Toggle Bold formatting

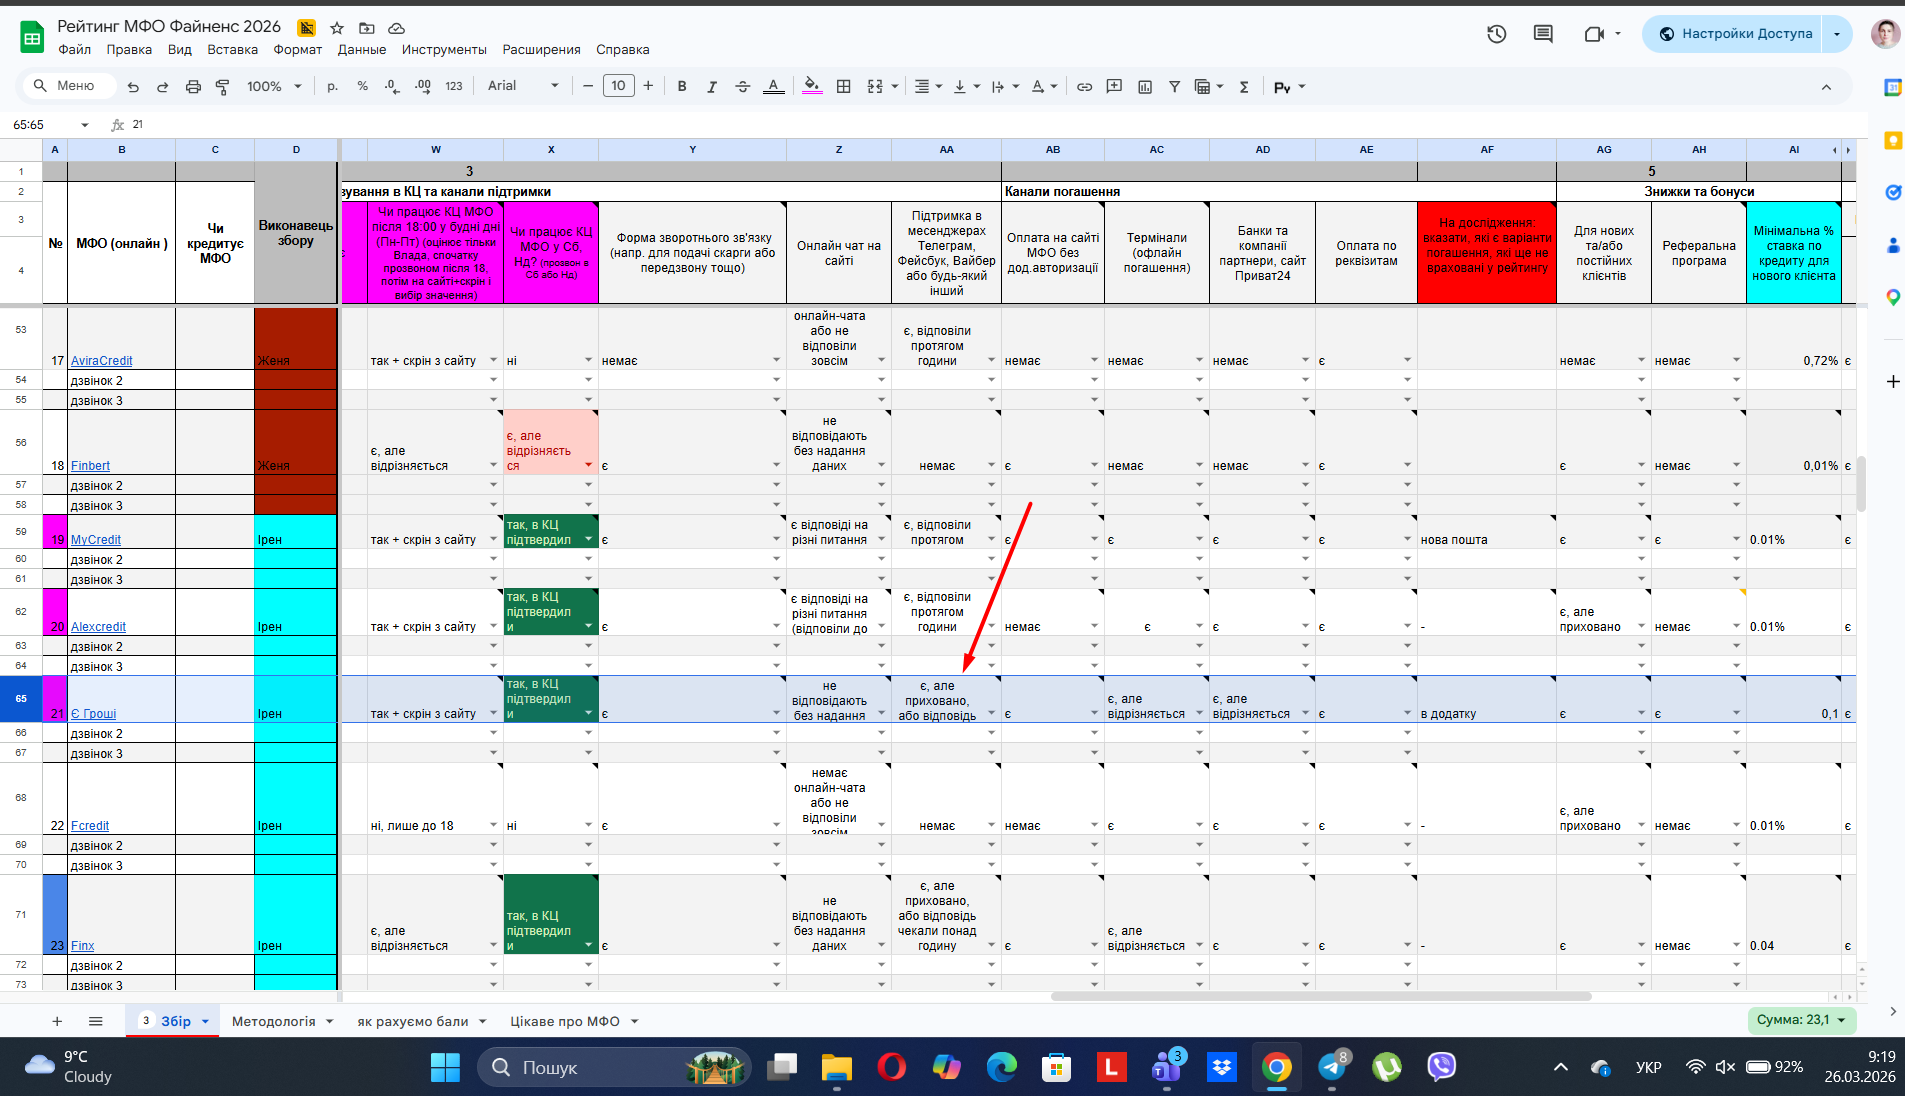click(682, 87)
